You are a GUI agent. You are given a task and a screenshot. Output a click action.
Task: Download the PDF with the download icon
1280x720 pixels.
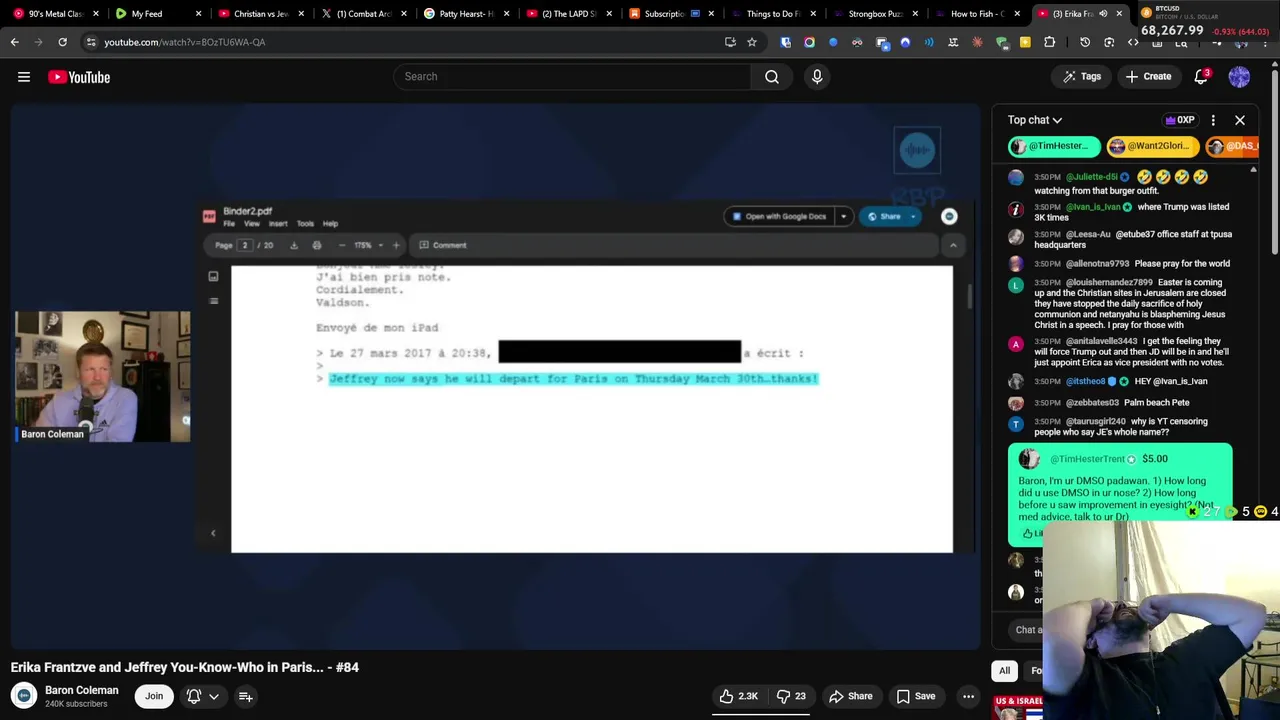294,245
